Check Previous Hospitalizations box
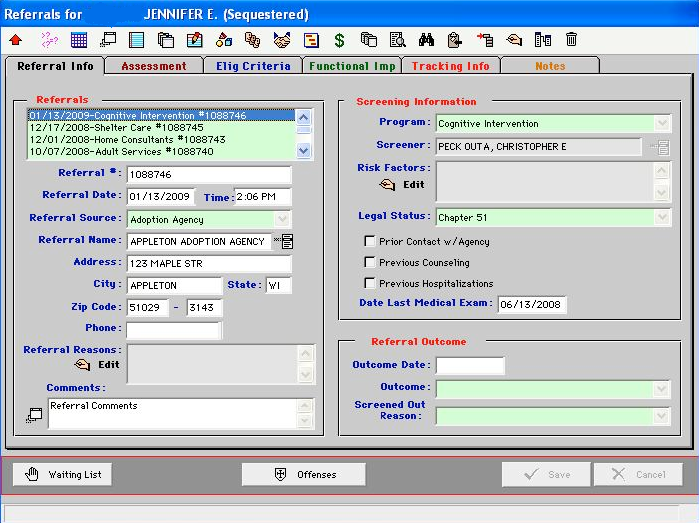699x523 pixels. [370, 283]
